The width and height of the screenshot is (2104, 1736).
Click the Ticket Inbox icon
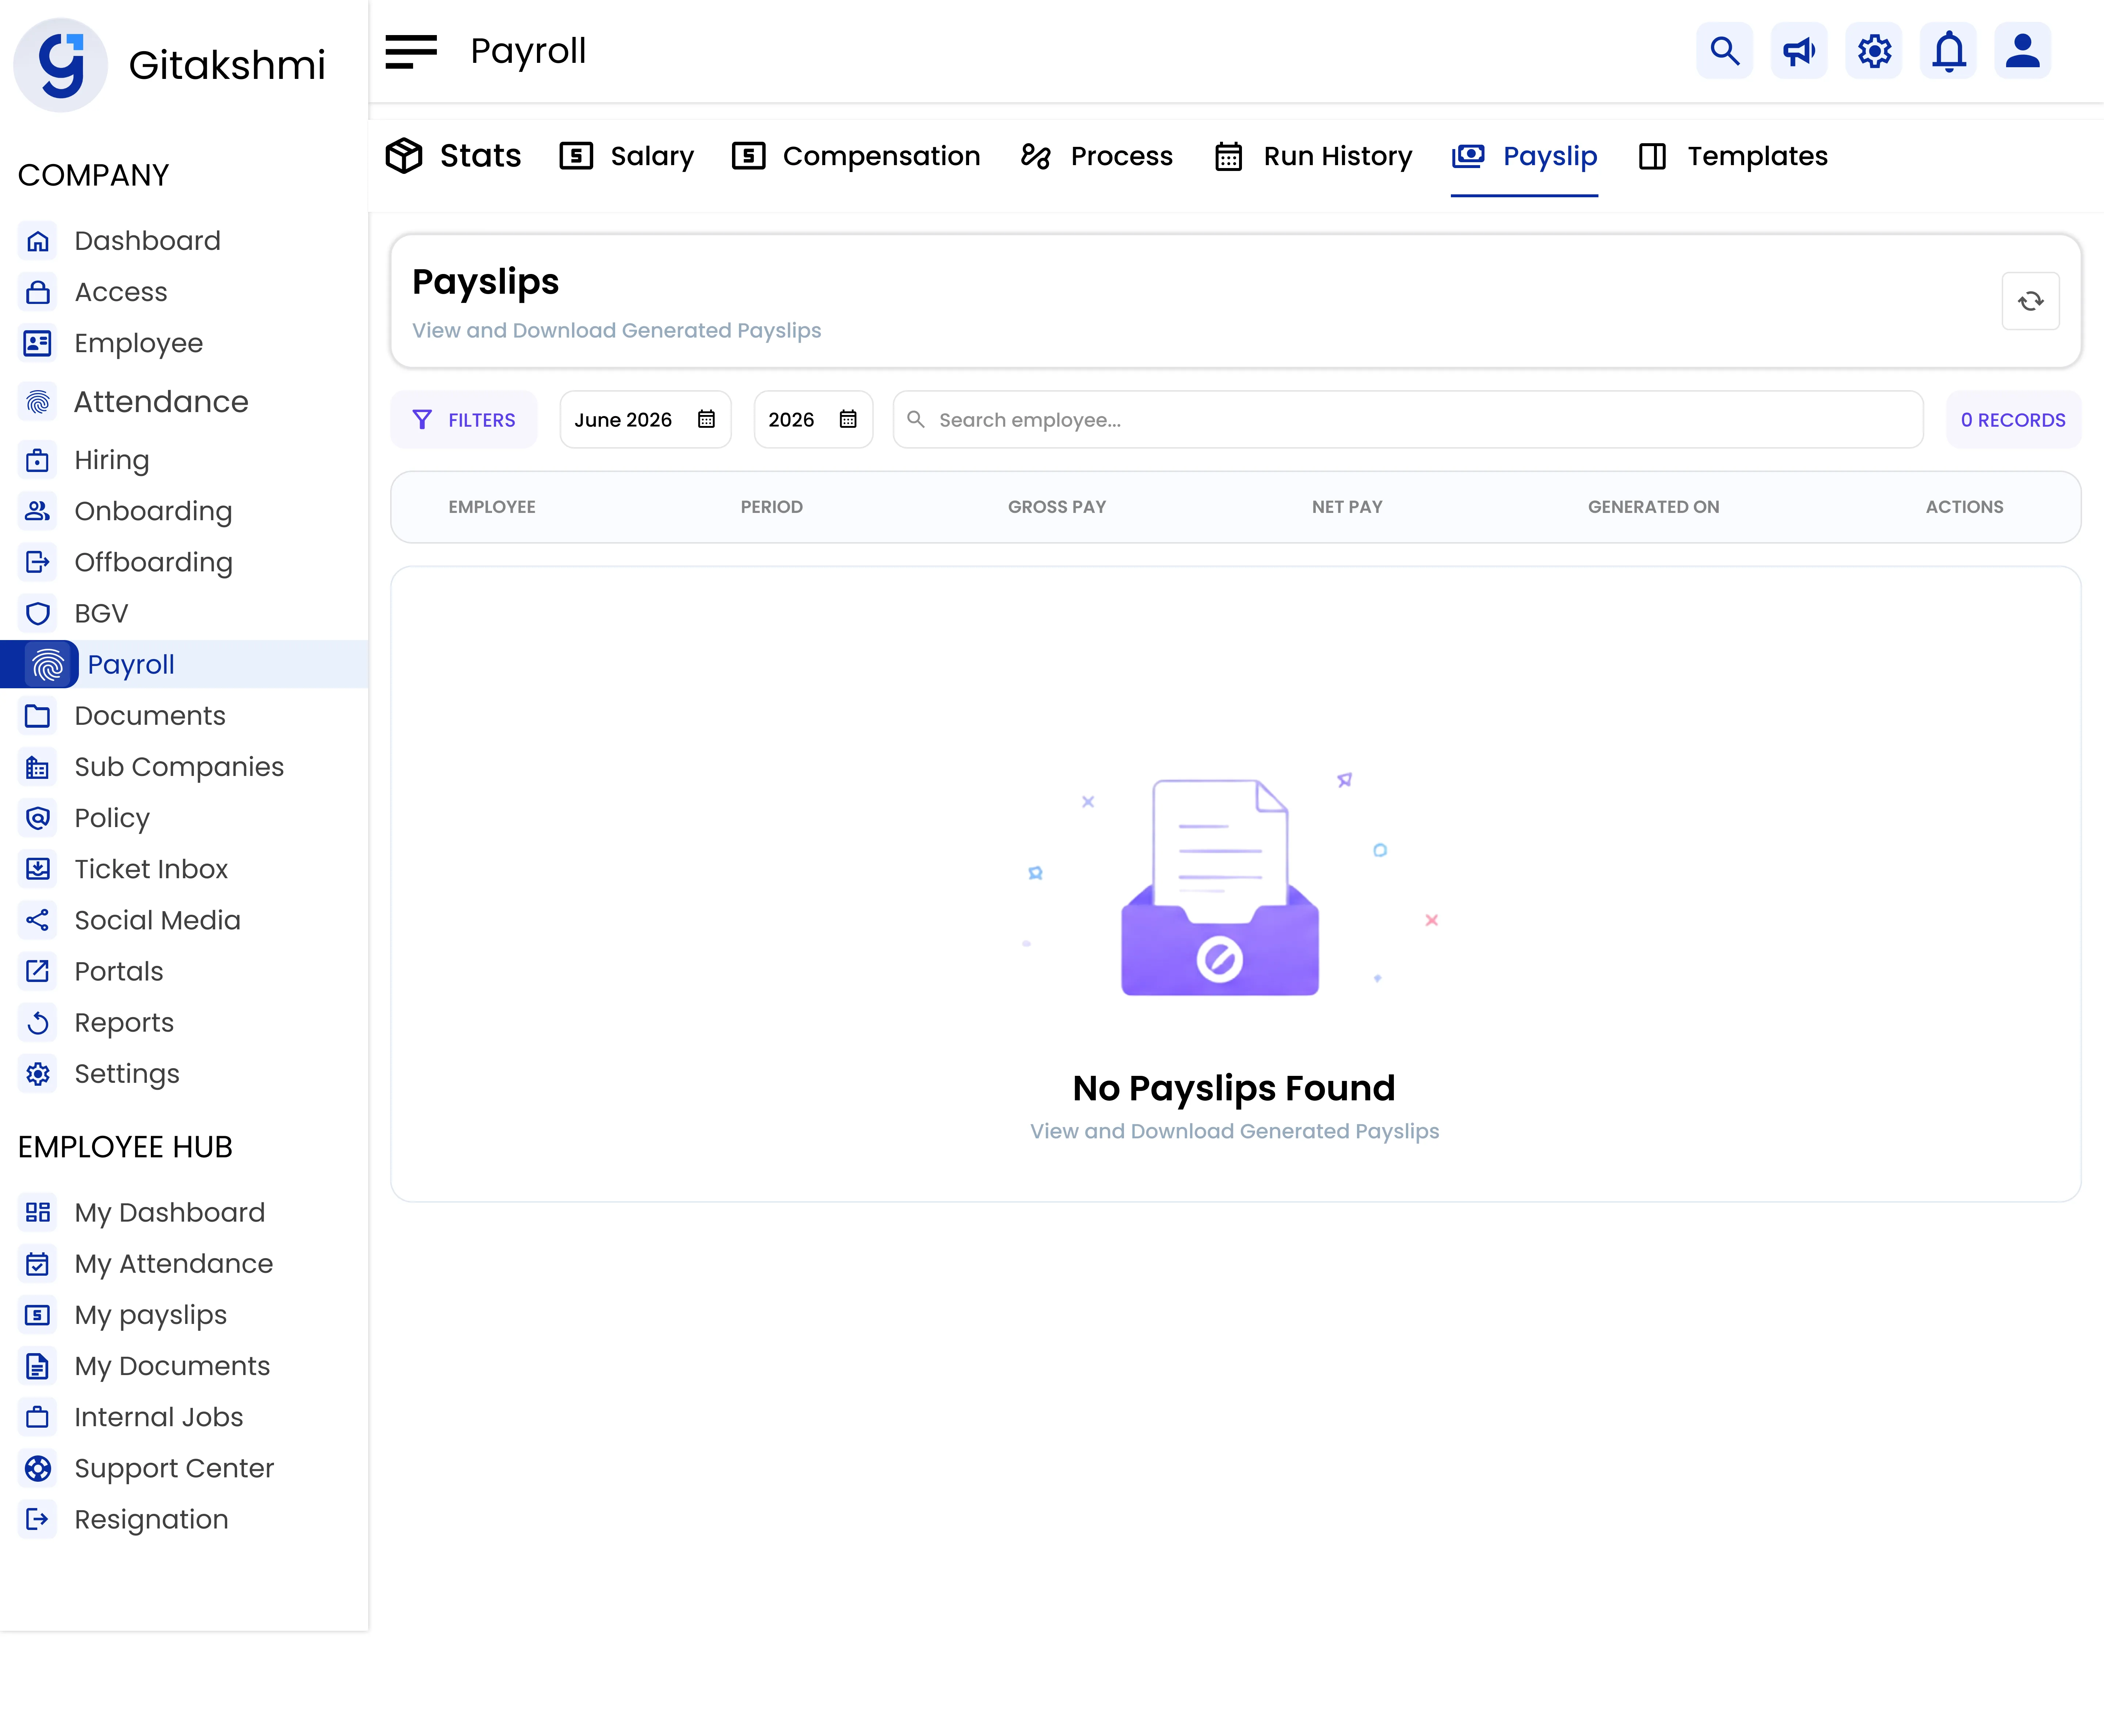click(x=38, y=869)
